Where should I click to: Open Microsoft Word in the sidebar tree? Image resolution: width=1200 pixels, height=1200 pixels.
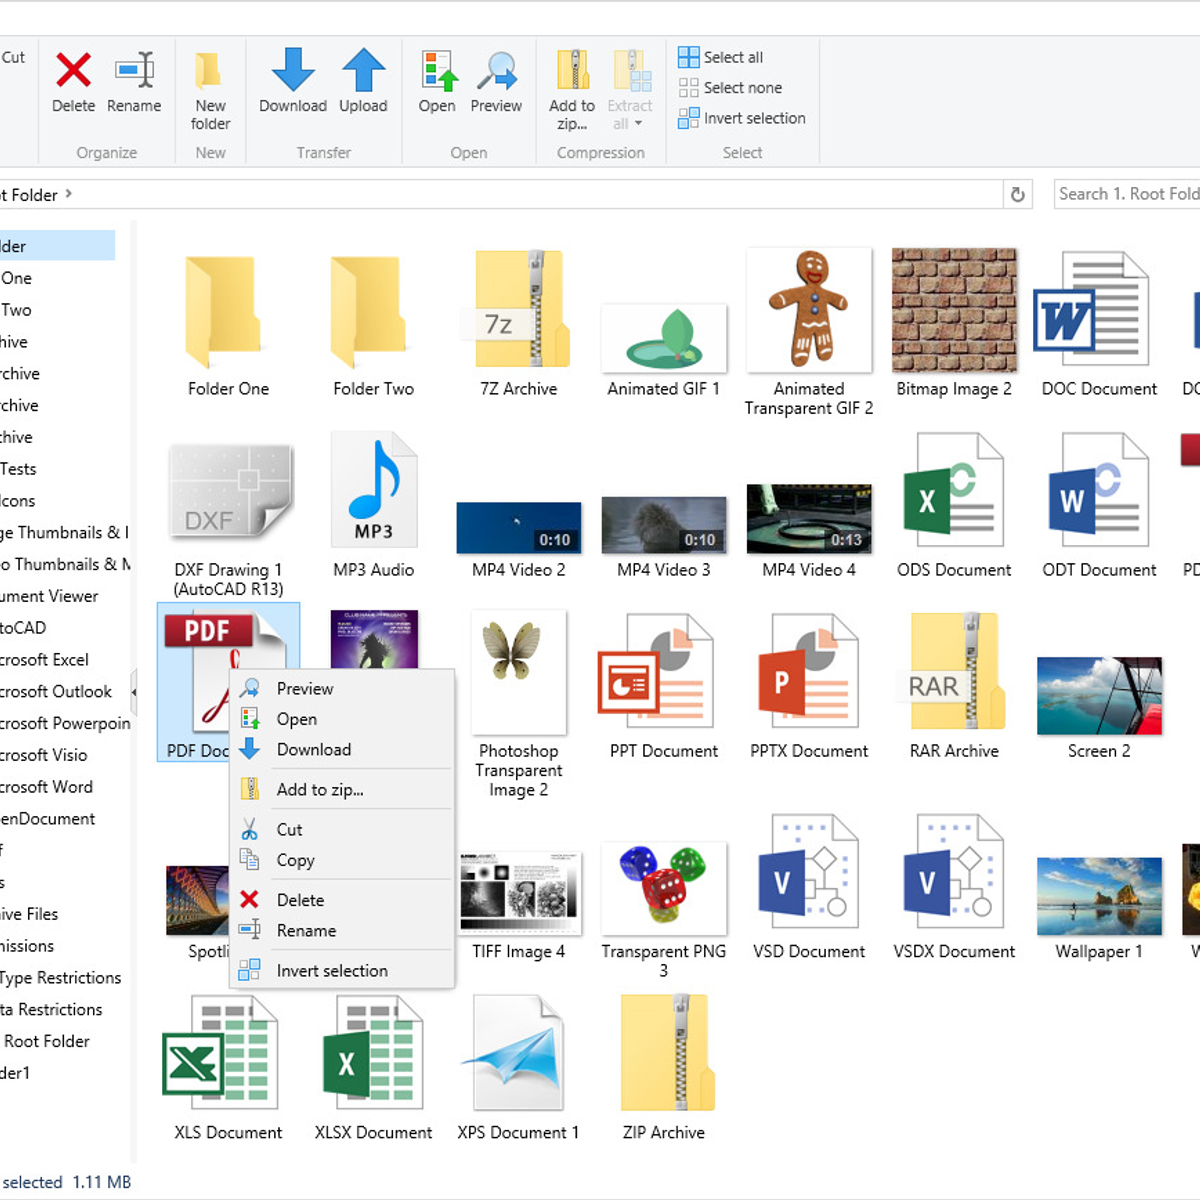tap(46, 787)
